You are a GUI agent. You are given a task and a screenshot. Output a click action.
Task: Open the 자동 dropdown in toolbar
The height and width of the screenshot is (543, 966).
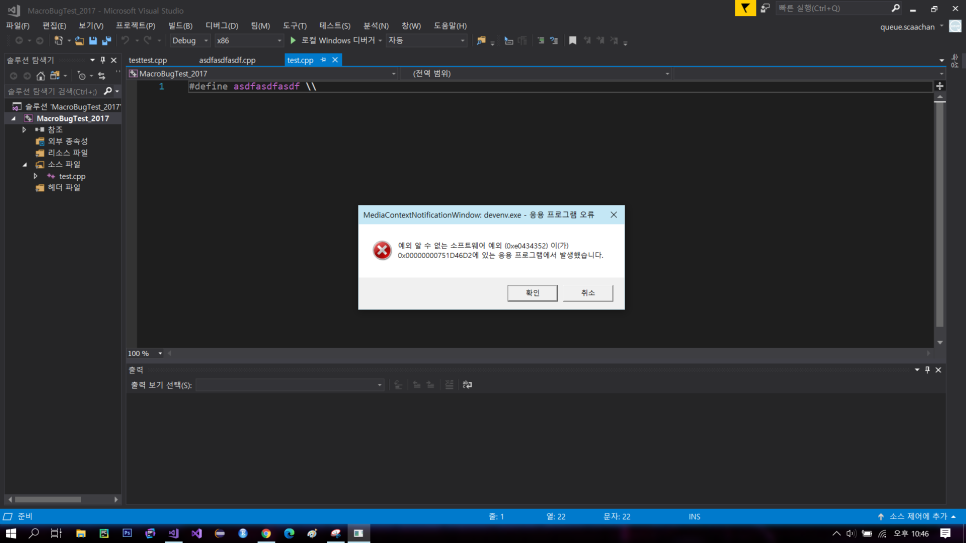click(x=426, y=41)
